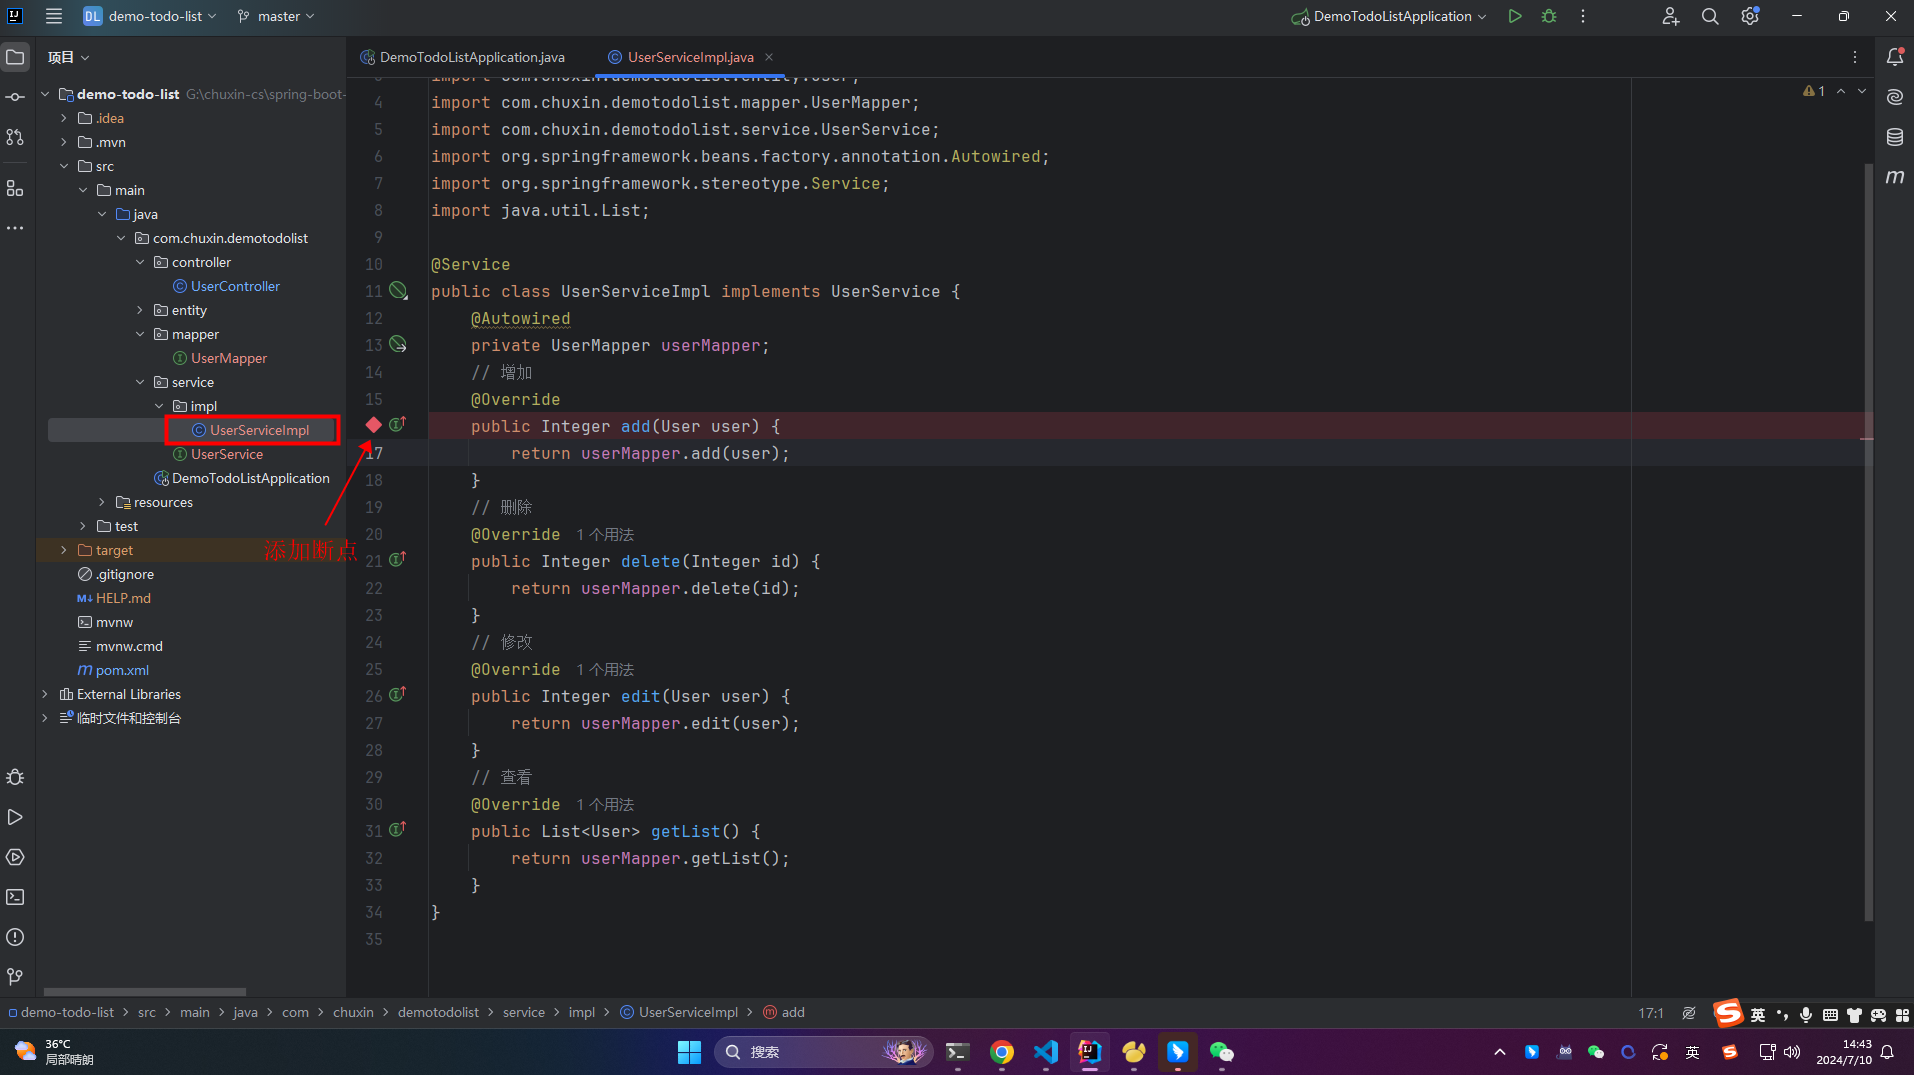Open the 项目 view dropdown
Viewport: 1914px width, 1075px height.
click(69, 57)
